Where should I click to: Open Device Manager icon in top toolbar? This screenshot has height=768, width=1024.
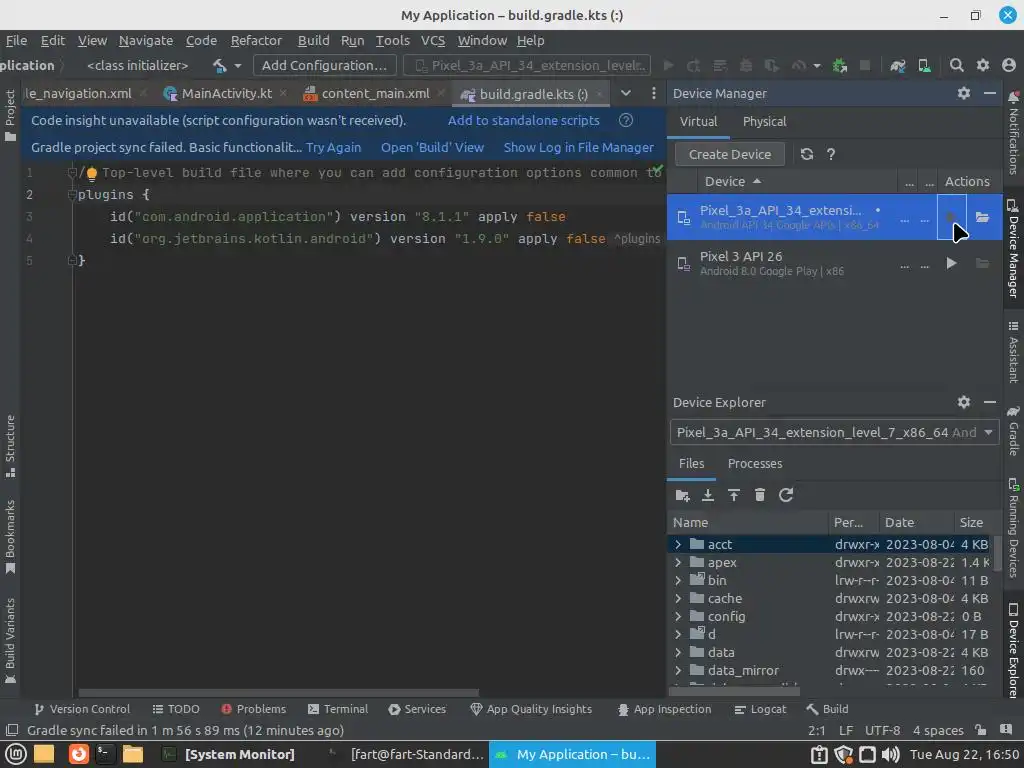click(x=924, y=65)
